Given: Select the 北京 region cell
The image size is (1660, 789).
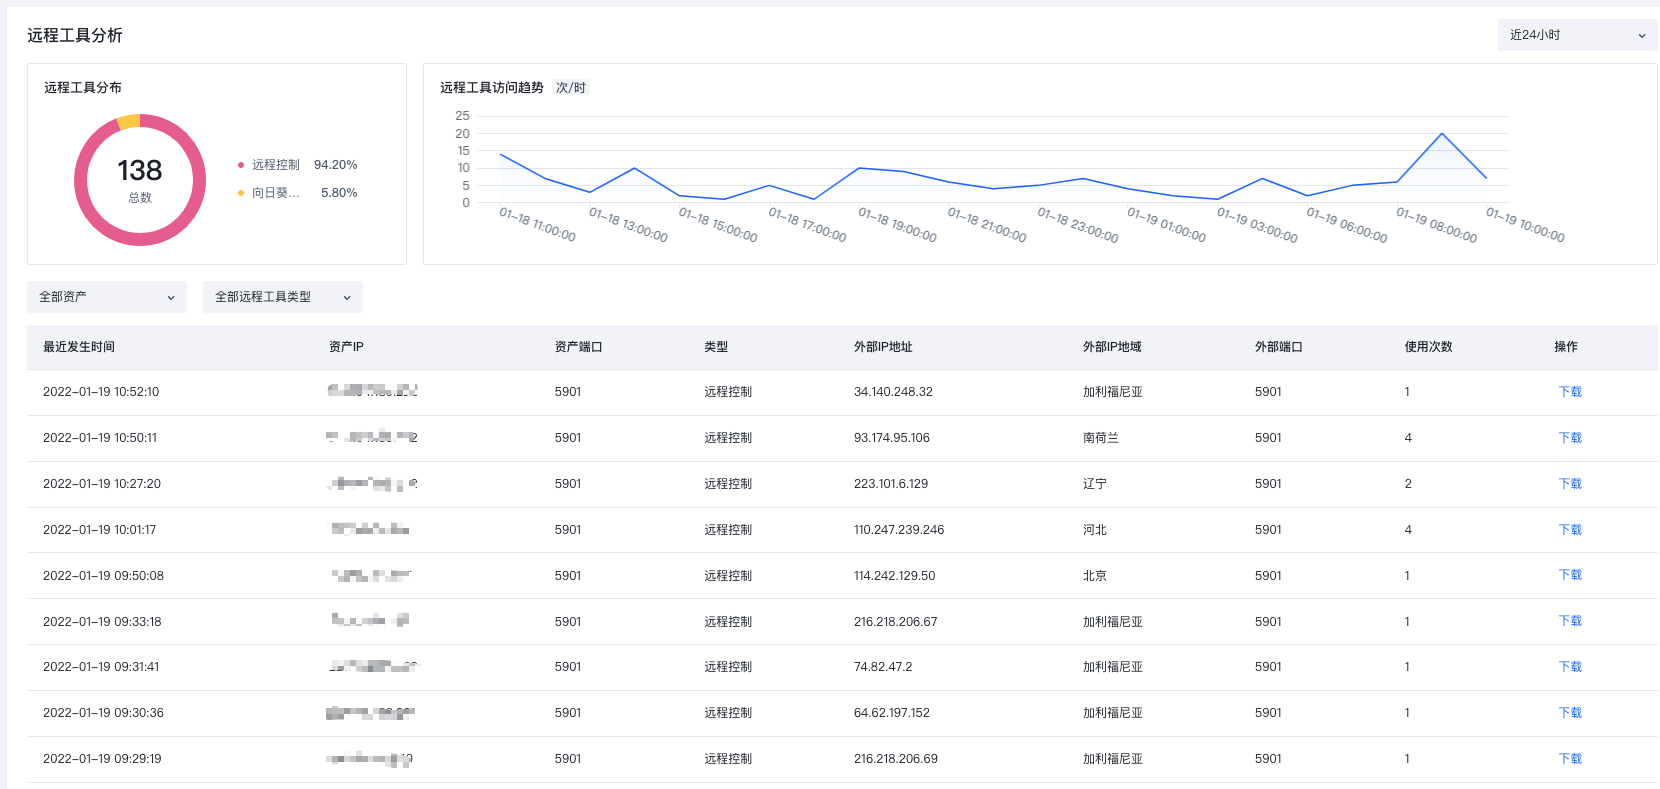Looking at the screenshot, I should (x=1095, y=576).
